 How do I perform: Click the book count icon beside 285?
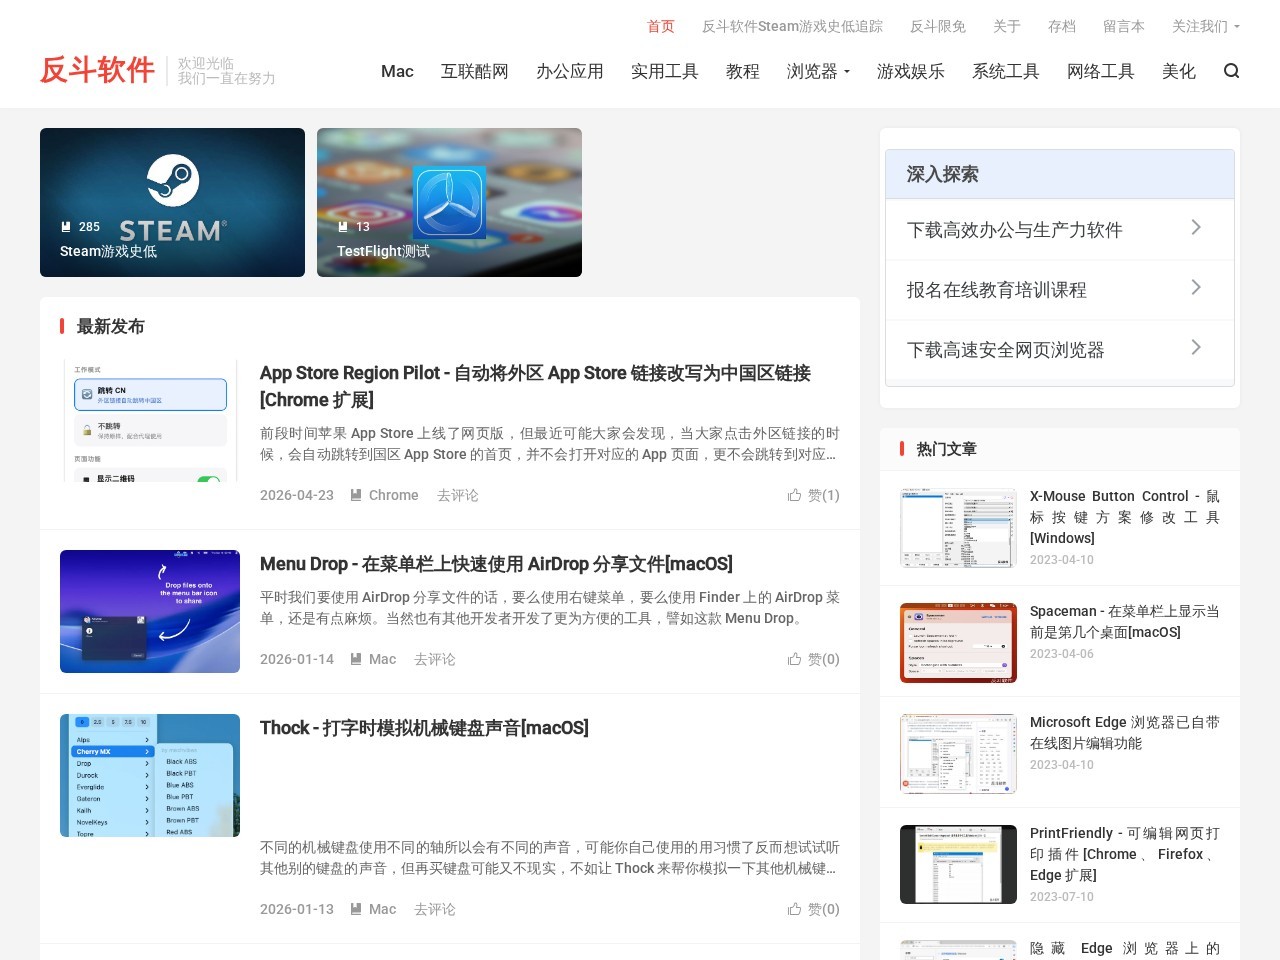(66, 227)
